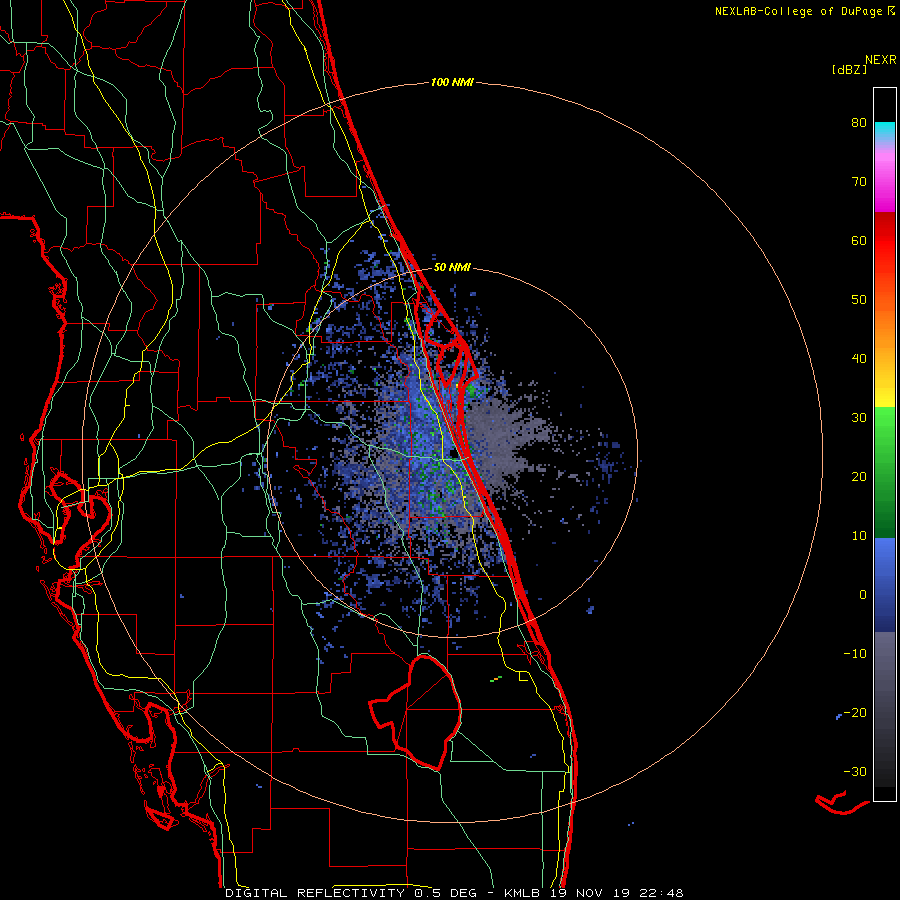This screenshot has width=900, height=900.
Task: Click the -10 dBZ scale value
Action: [855, 653]
